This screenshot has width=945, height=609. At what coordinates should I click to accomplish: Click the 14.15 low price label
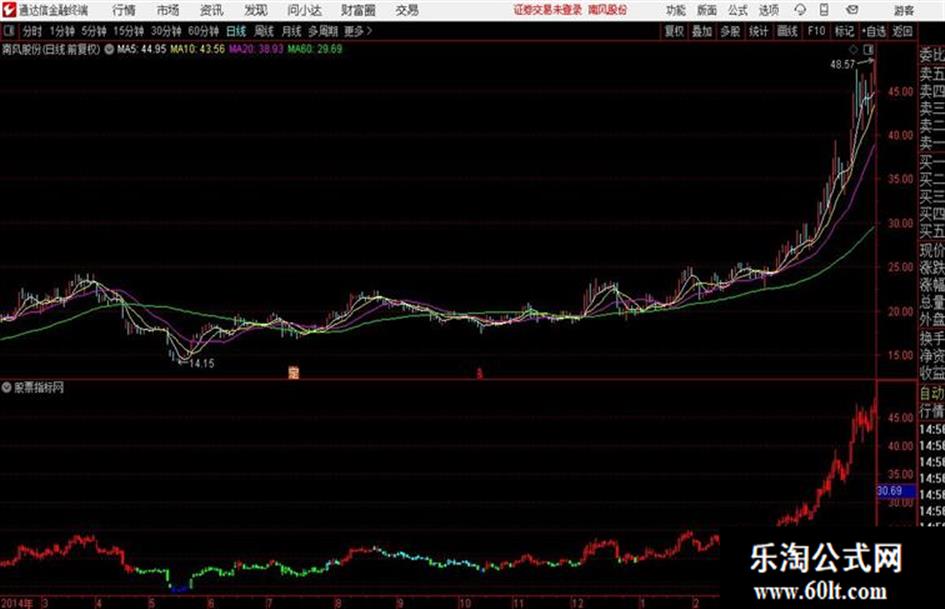[202, 364]
